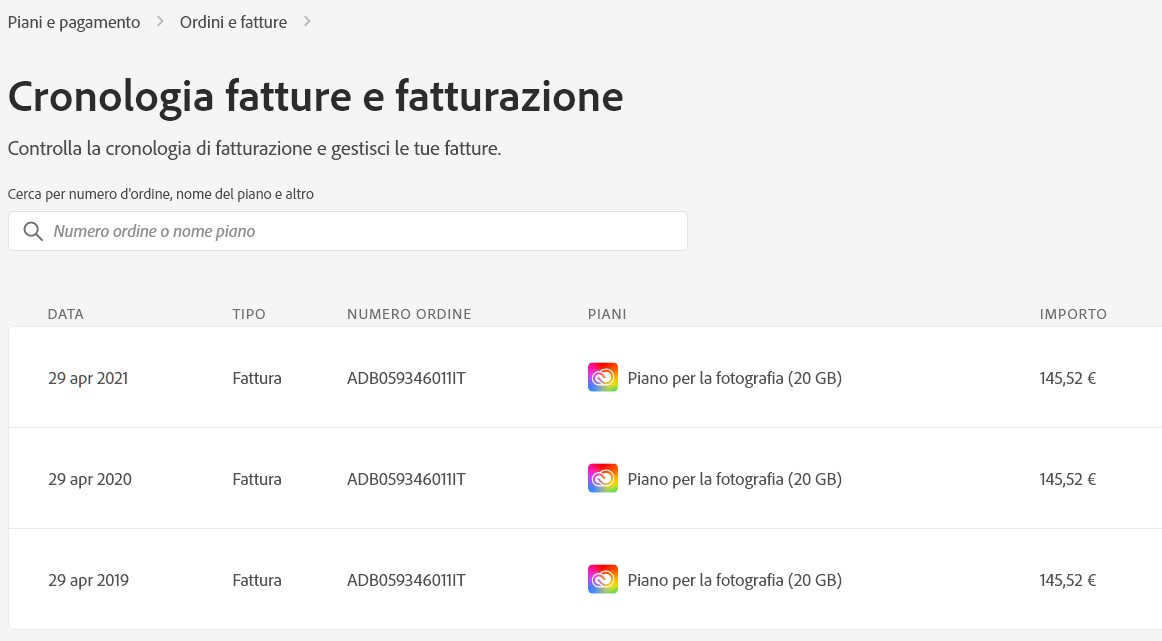This screenshot has height=641, width=1162.
Task: Click Creative Cloud icon for 2021 invoice
Action: (x=602, y=377)
